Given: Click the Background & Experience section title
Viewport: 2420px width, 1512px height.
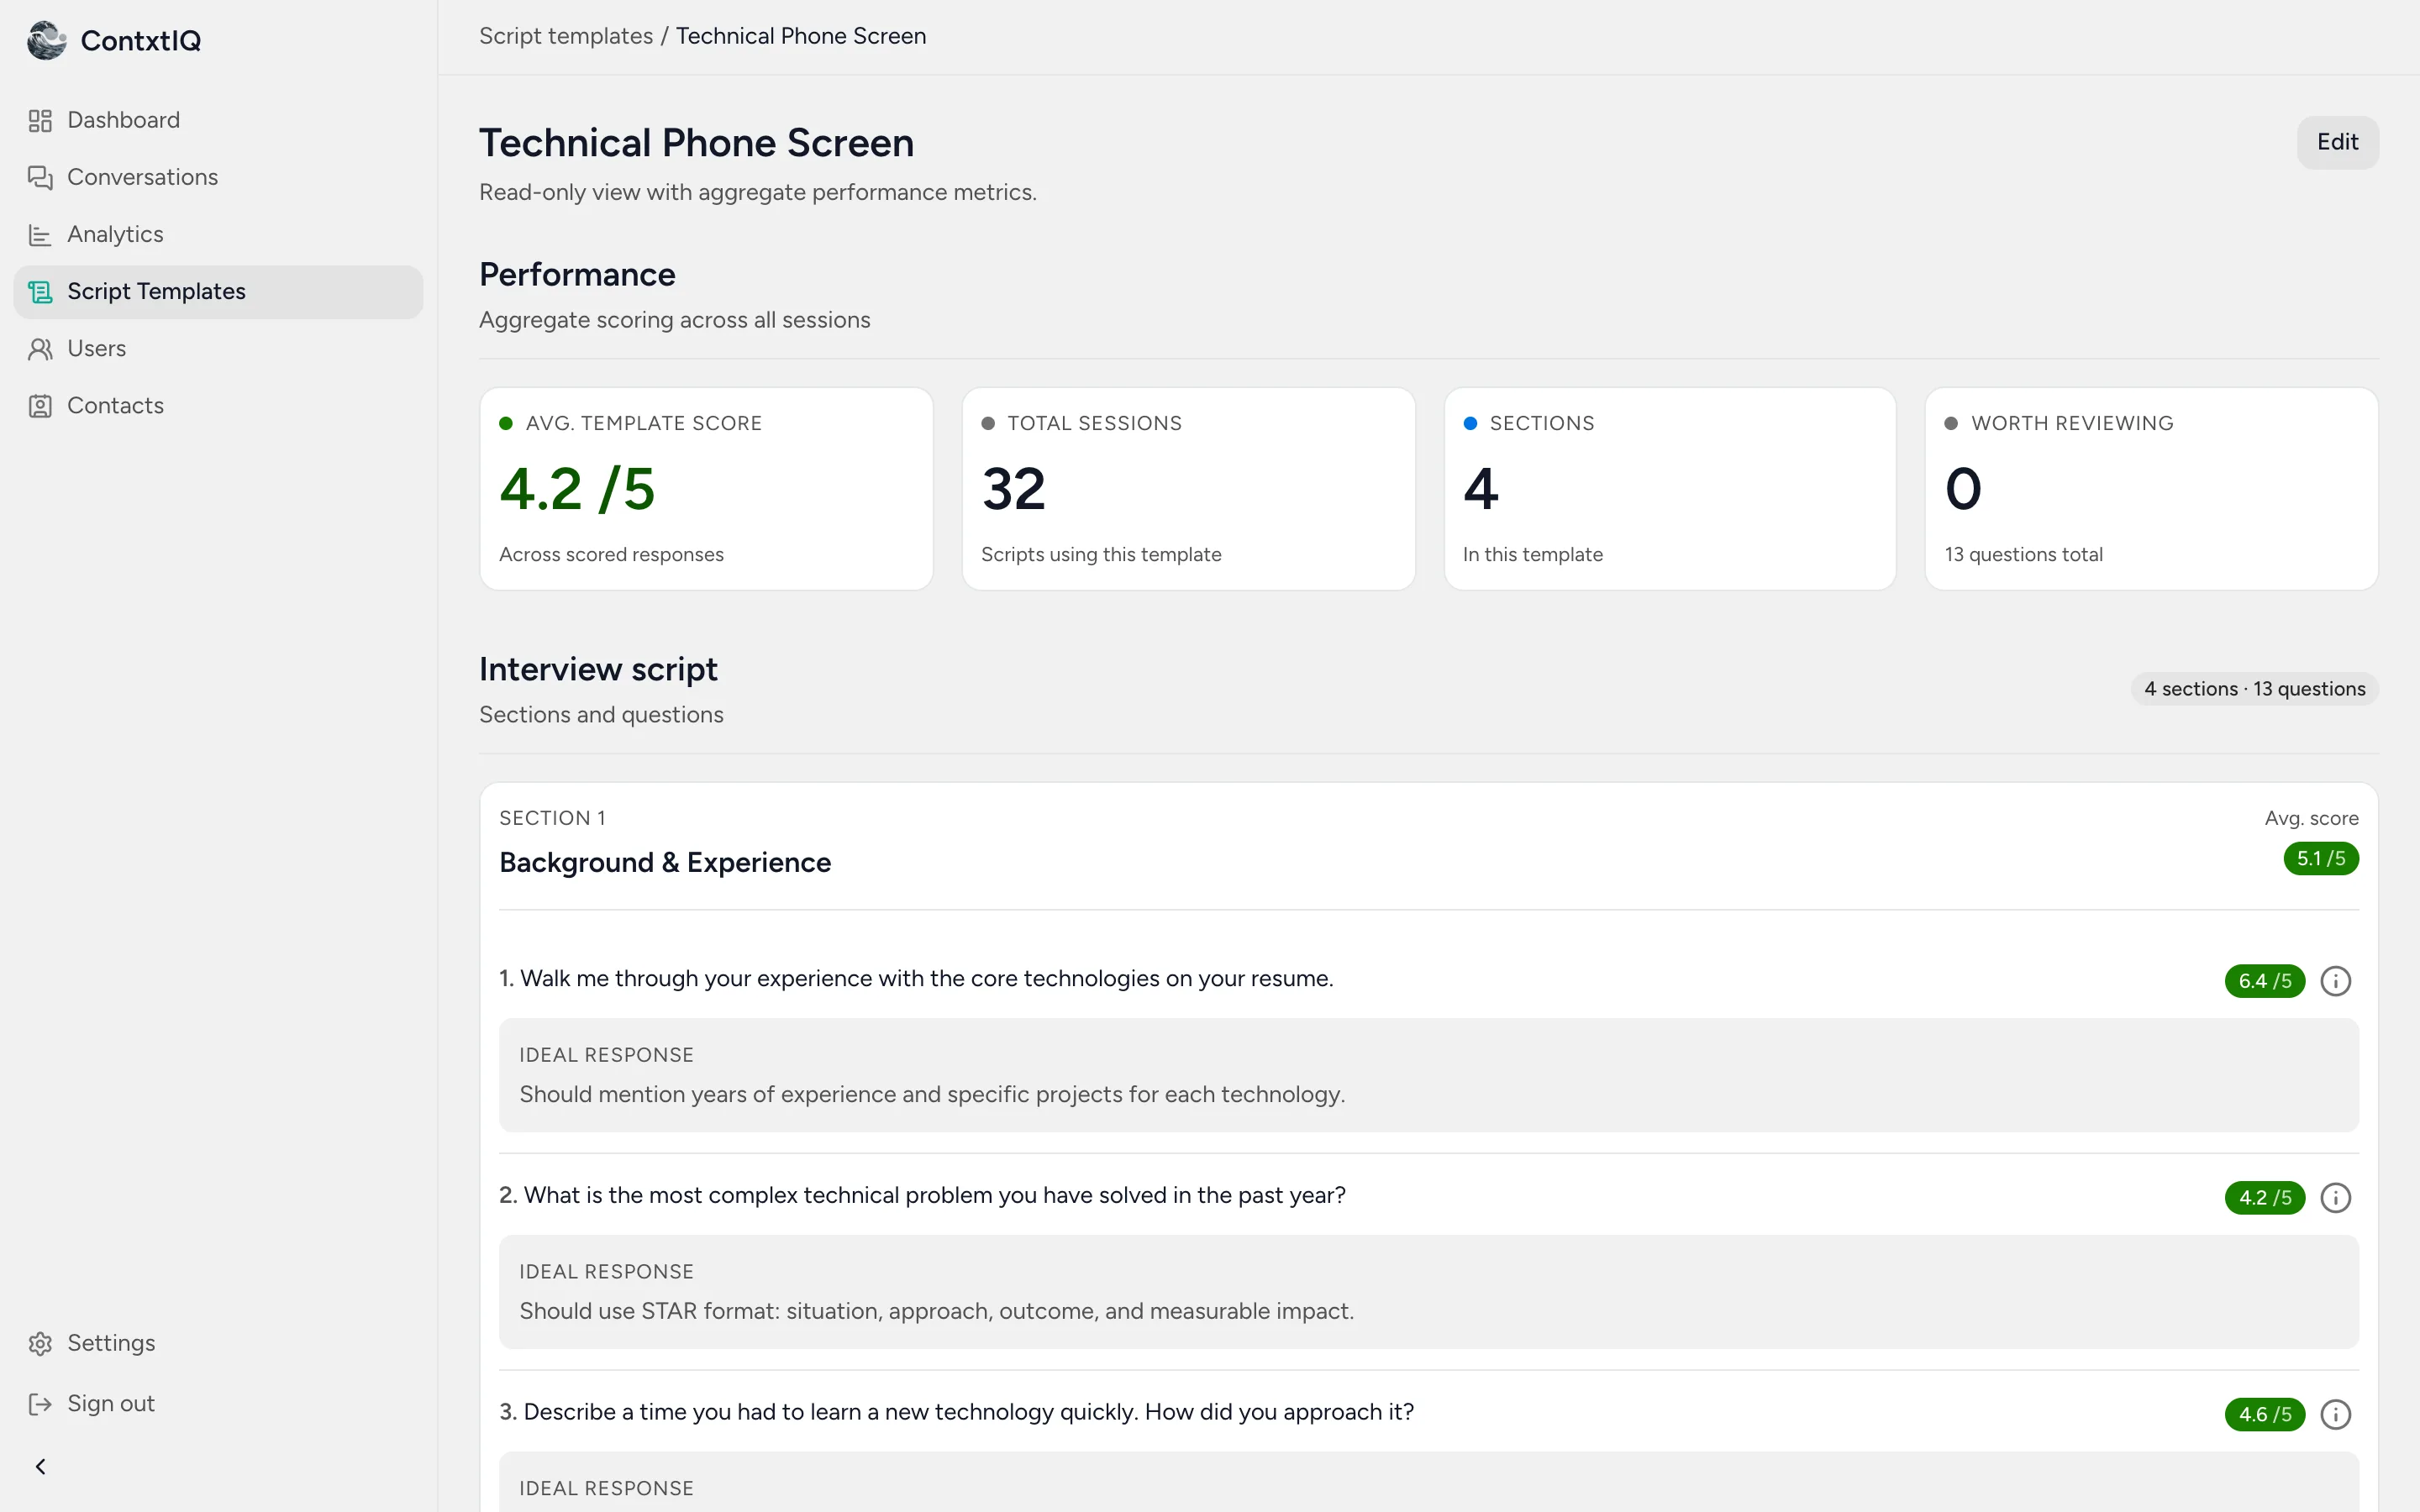Looking at the screenshot, I should [x=665, y=863].
